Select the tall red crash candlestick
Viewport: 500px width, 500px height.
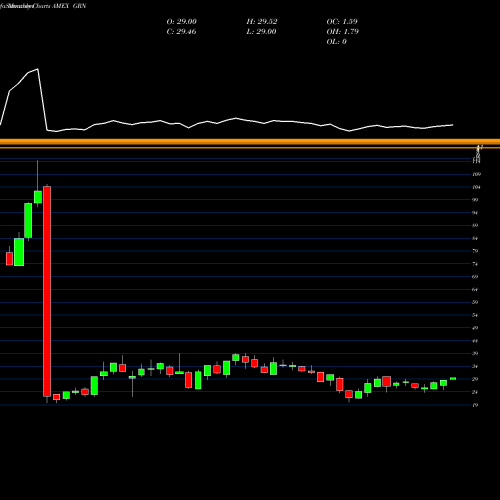click(x=47, y=291)
